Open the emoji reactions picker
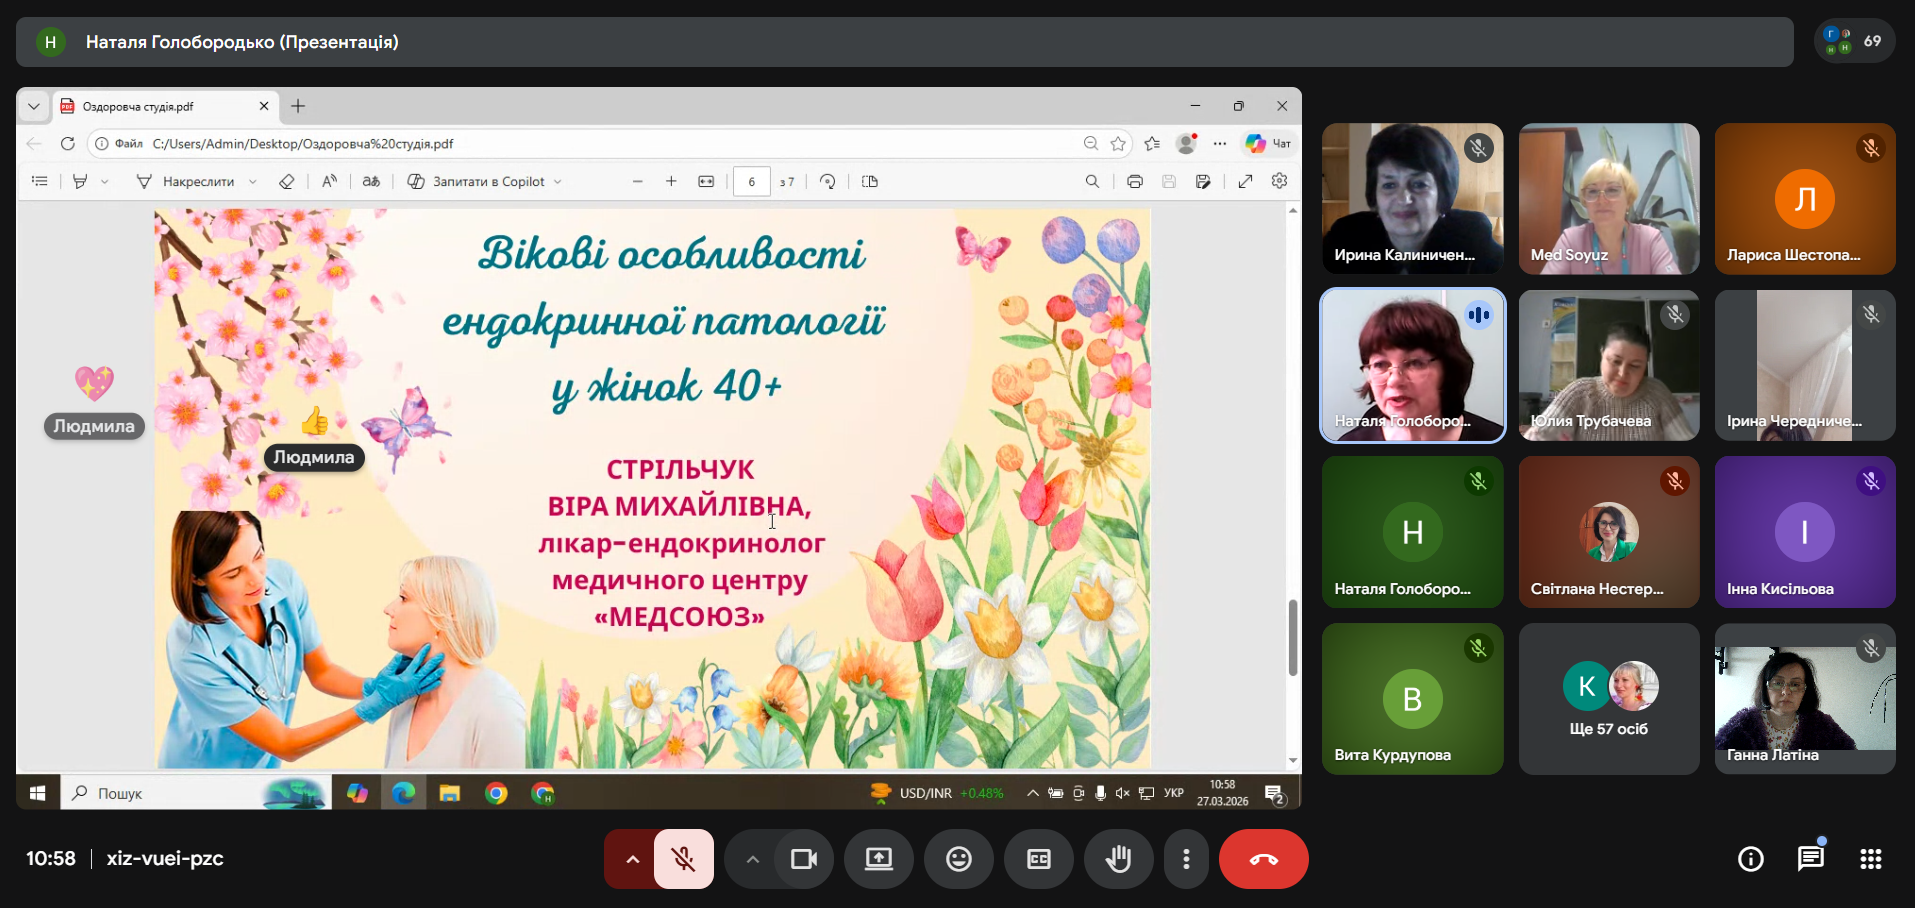1915x908 pixels. click(958, 859)
